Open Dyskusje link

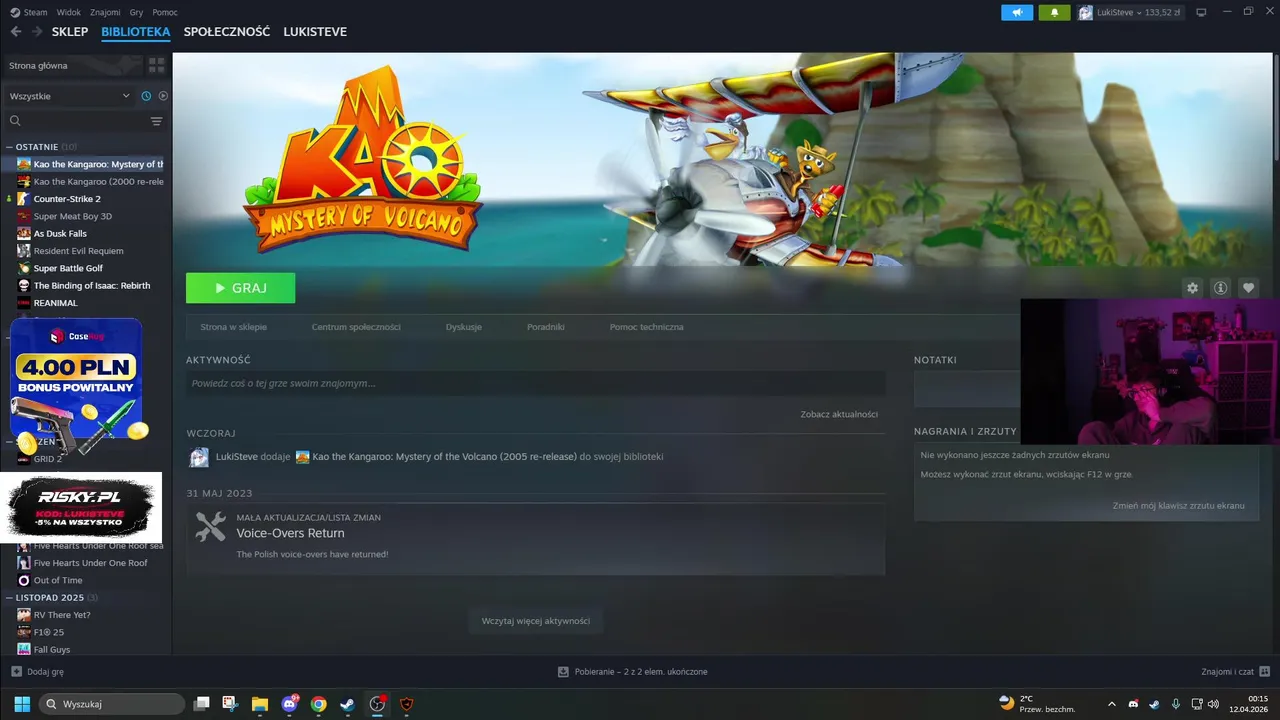click(464, 327)
